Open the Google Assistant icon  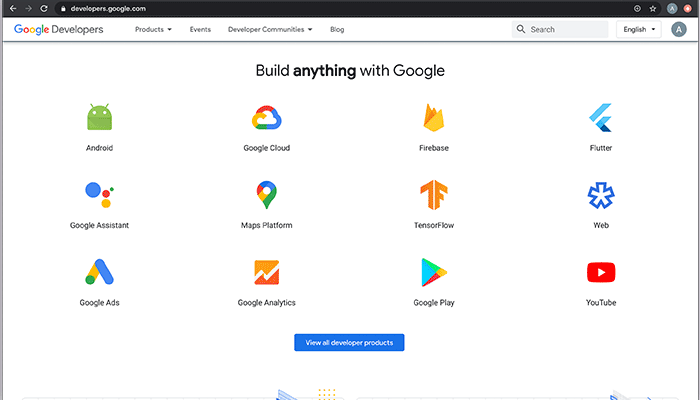tap(99, 194)
